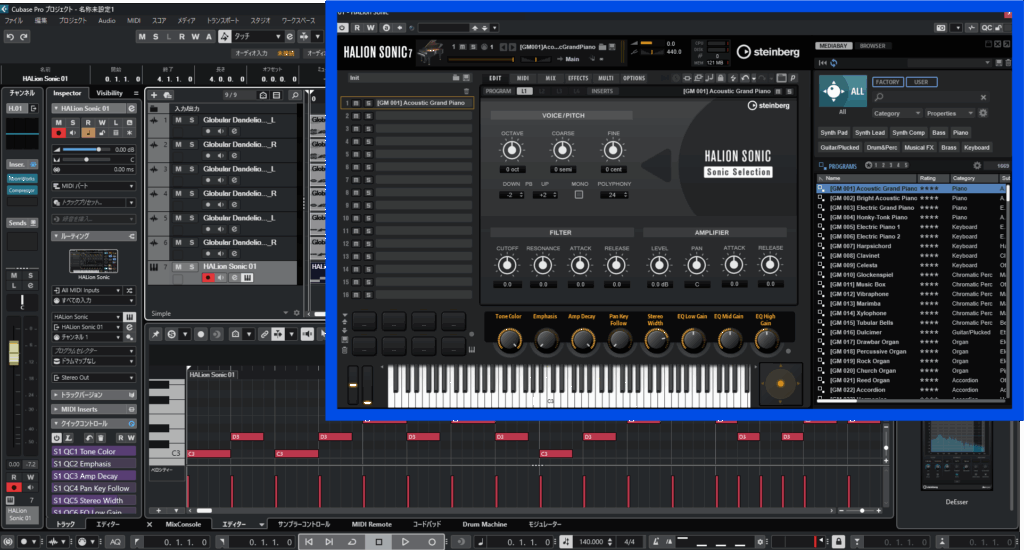Collapse the Quick Controls Inspector section
The image size is (1024, 550).
point(94,423)
